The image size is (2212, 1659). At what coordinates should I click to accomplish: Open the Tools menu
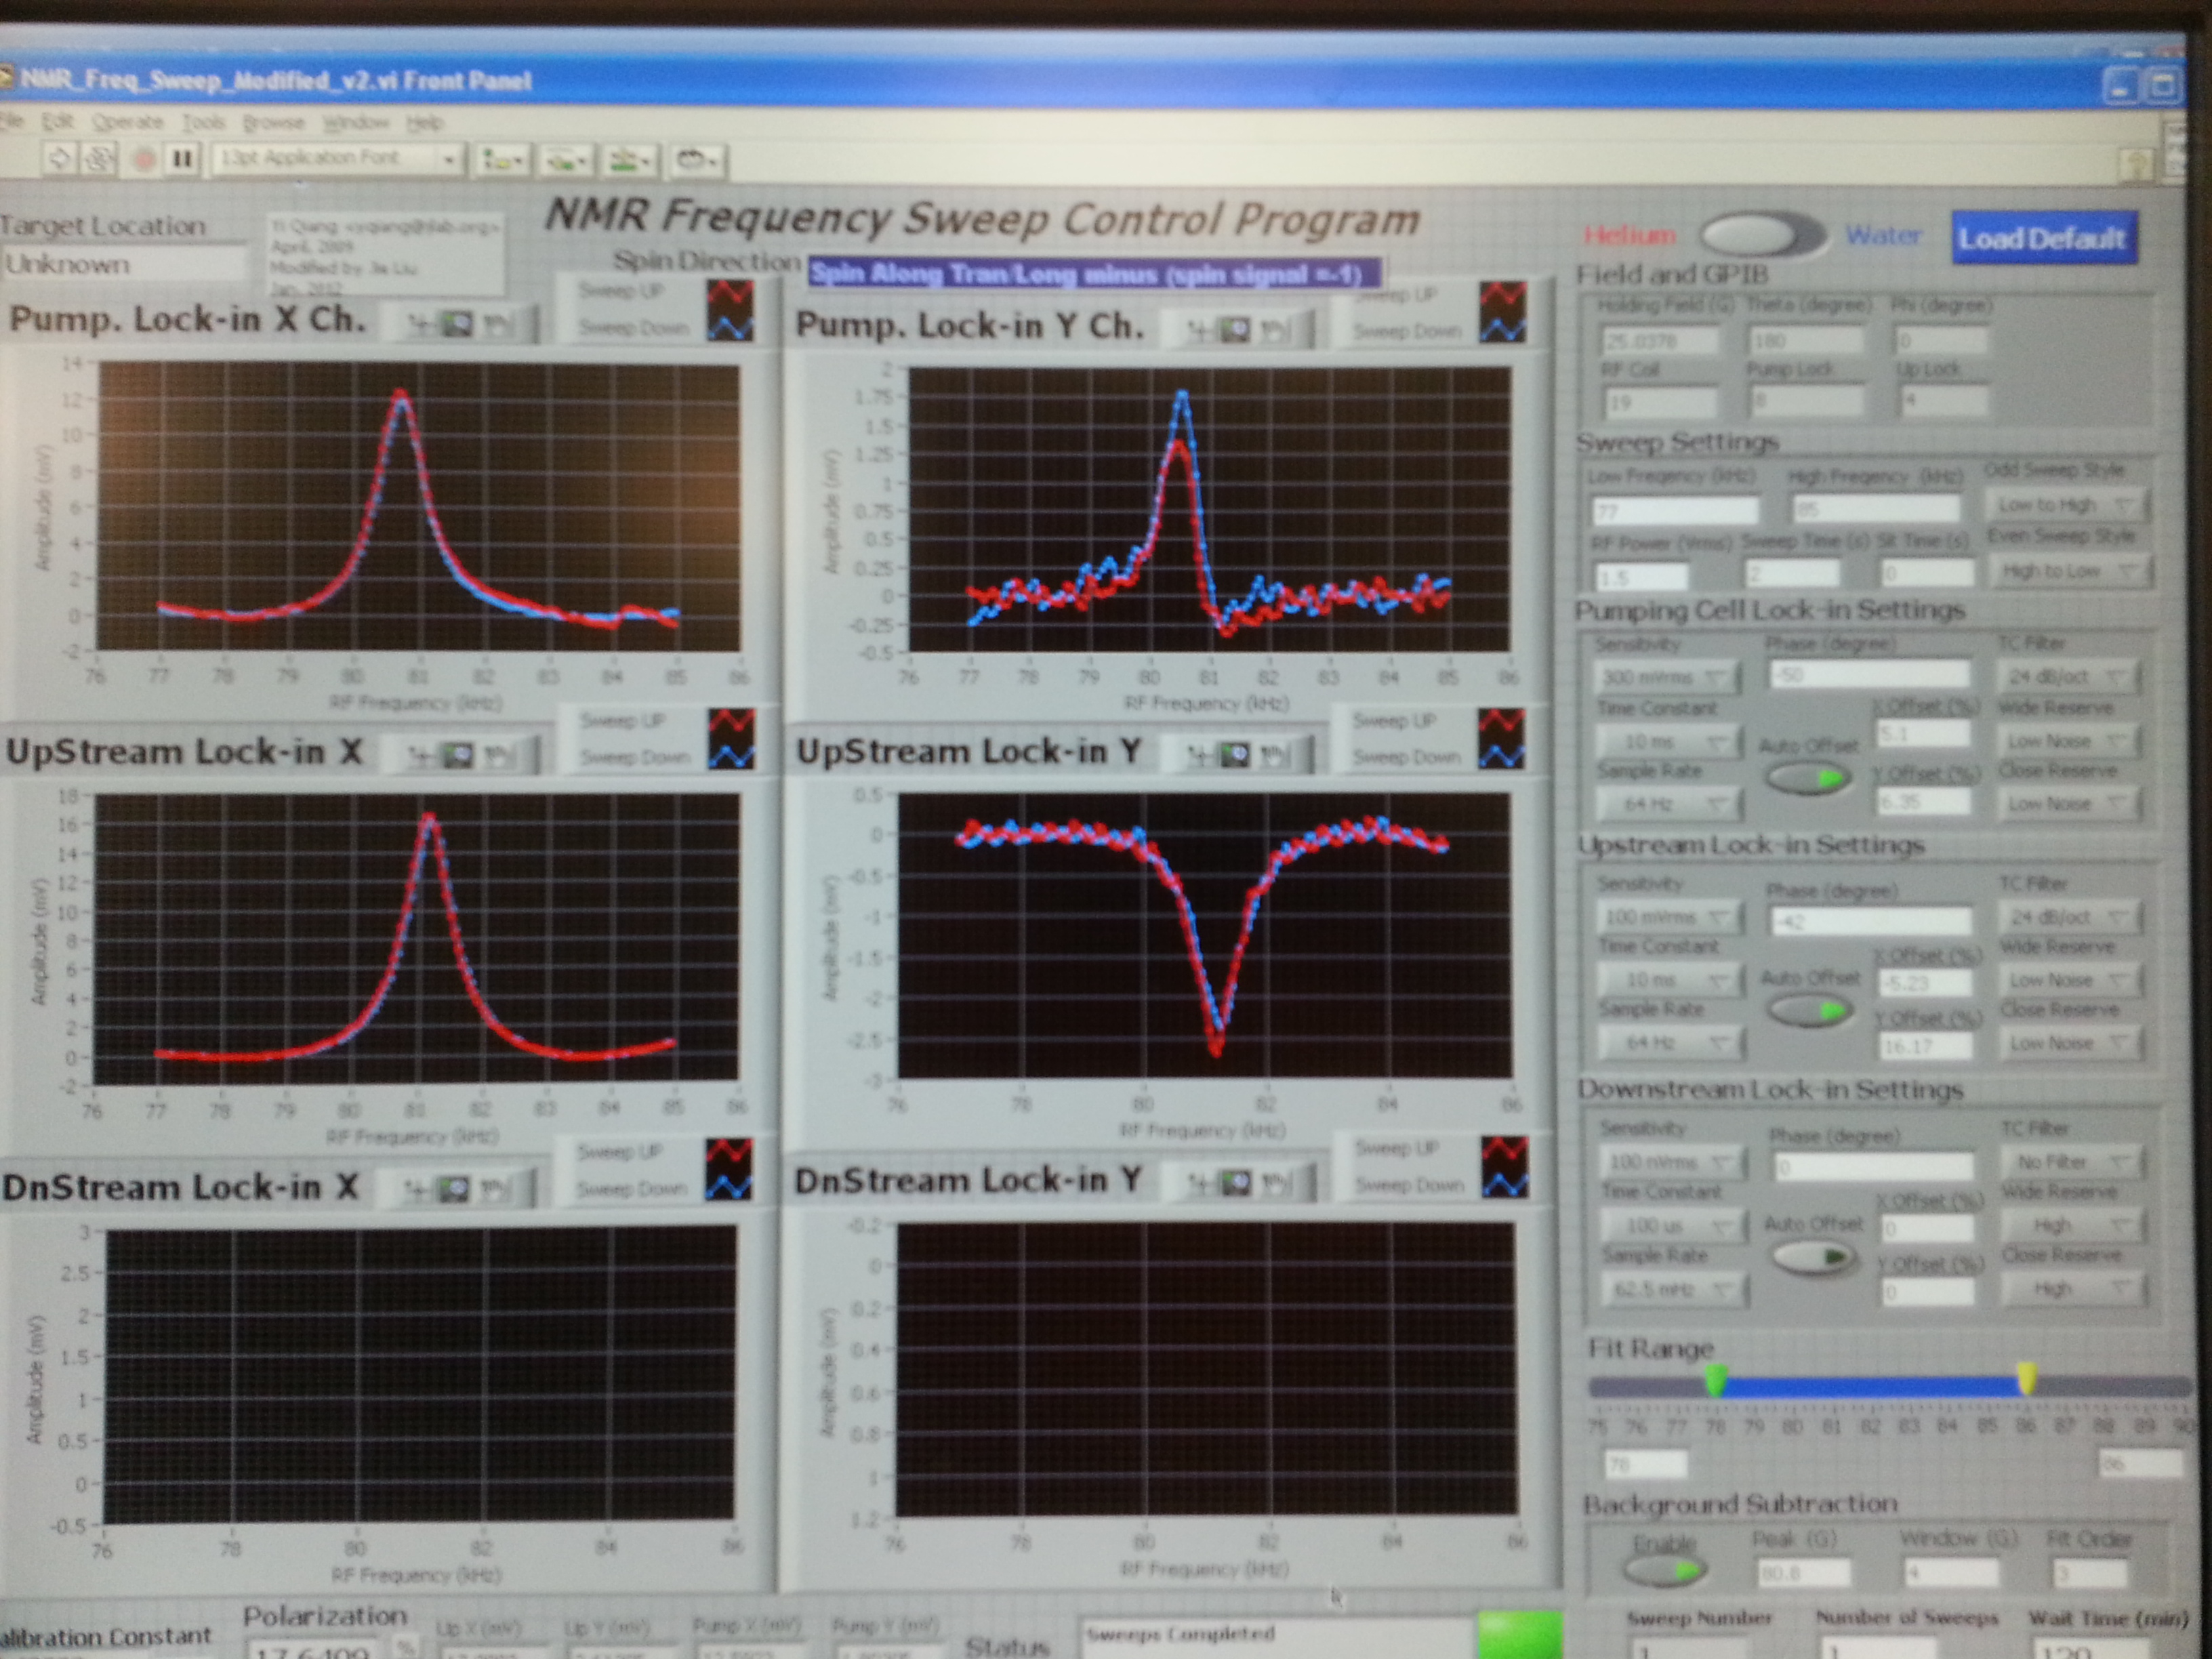tap(203, 122)
